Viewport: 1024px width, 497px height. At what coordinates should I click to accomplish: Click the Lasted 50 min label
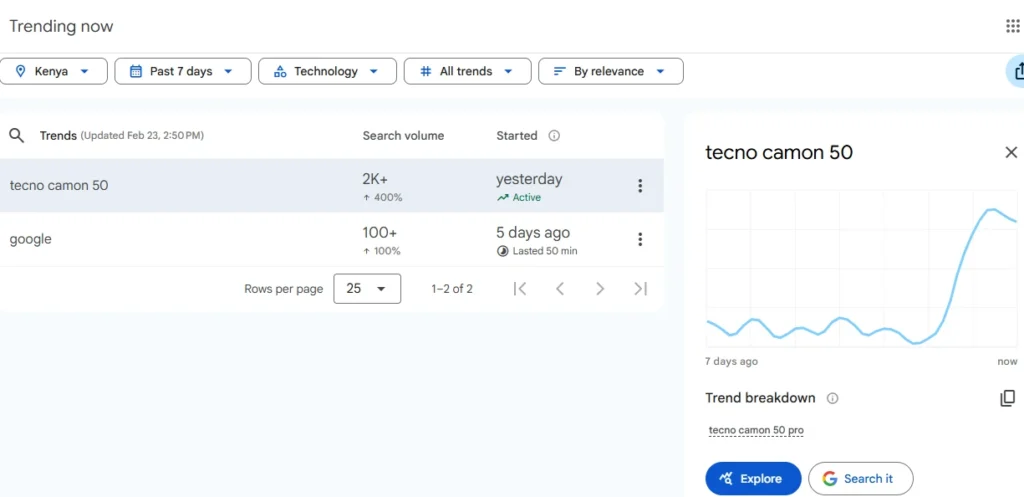[x=545, y=251]
